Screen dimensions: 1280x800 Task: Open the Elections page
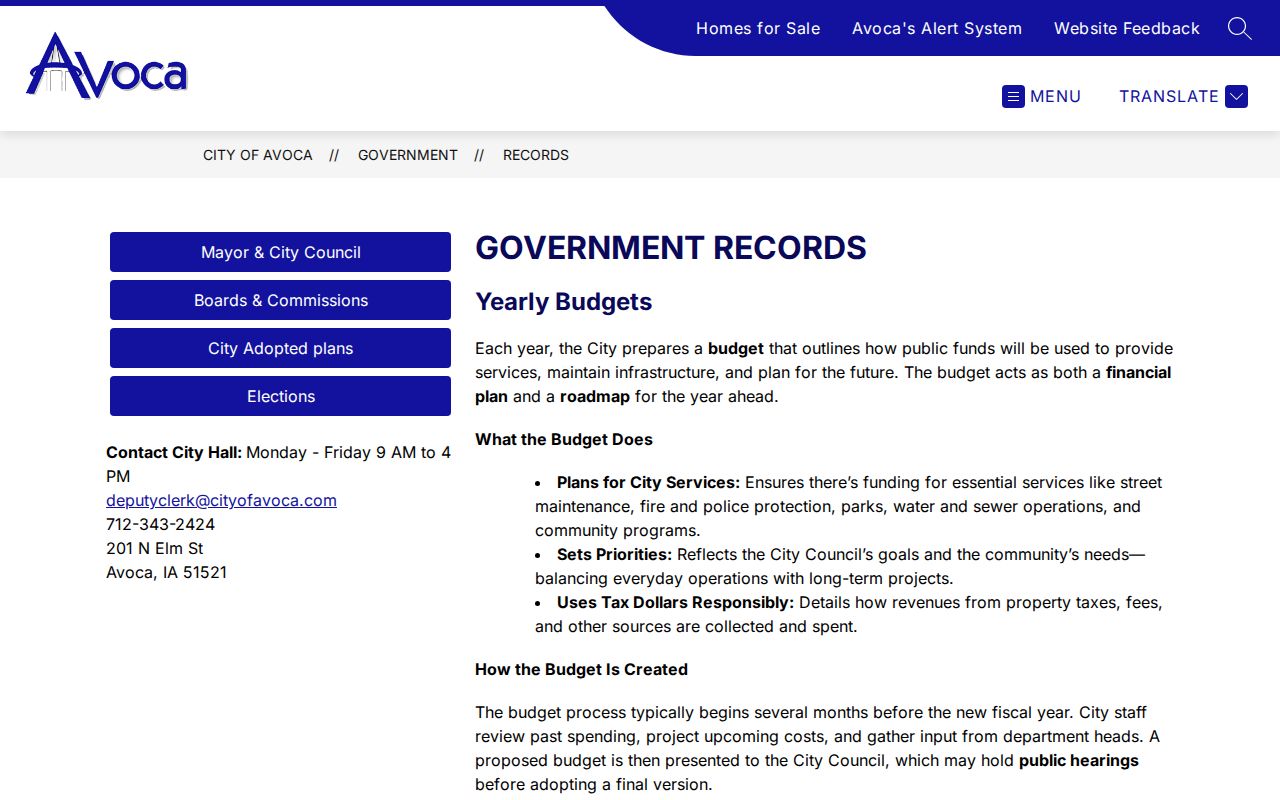click(x=280, y=396)
